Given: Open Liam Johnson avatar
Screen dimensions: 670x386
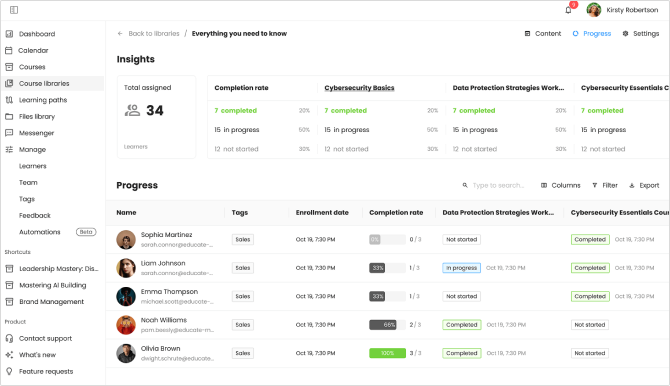Looking at the screenshot, I should coord(126,268).
